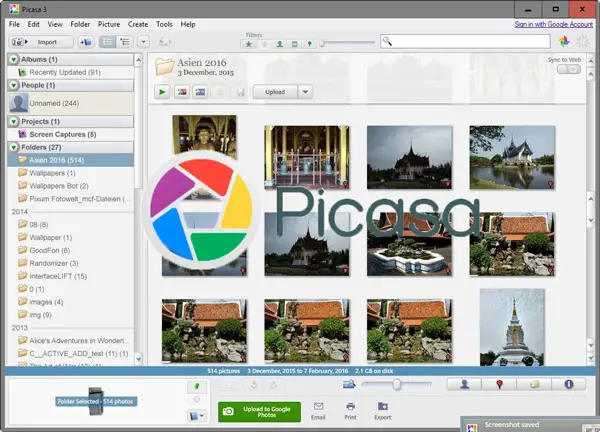
Task: Select Randomizer folder
Action: pos(70,263)
